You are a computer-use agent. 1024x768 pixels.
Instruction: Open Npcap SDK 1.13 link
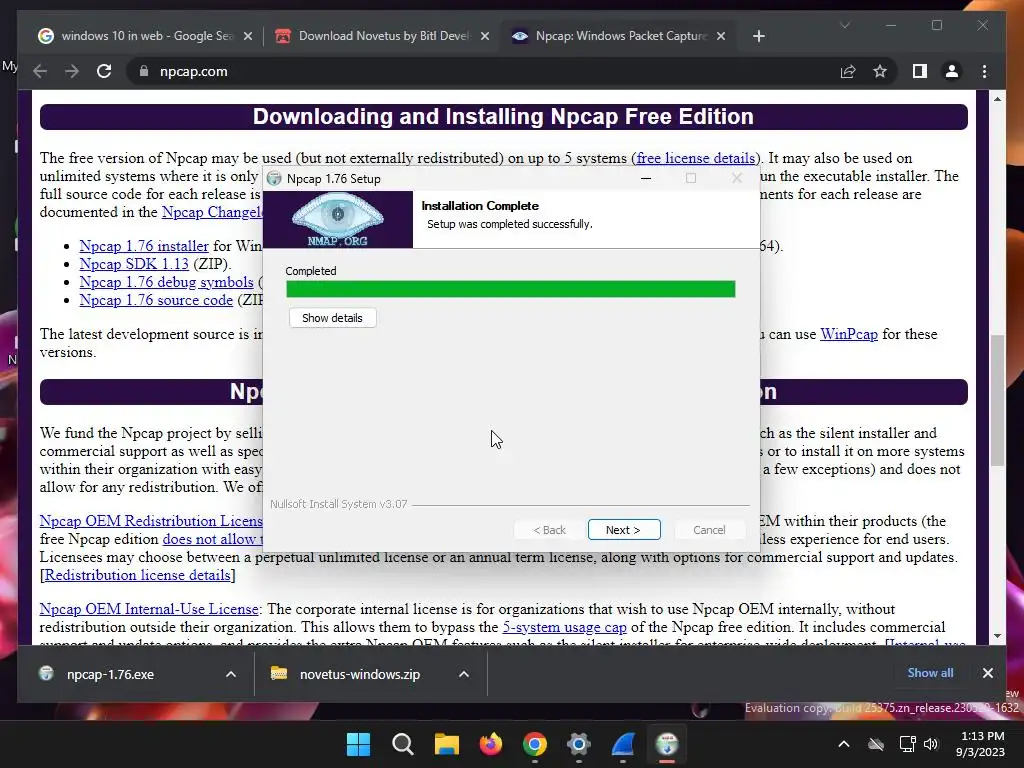134,264
